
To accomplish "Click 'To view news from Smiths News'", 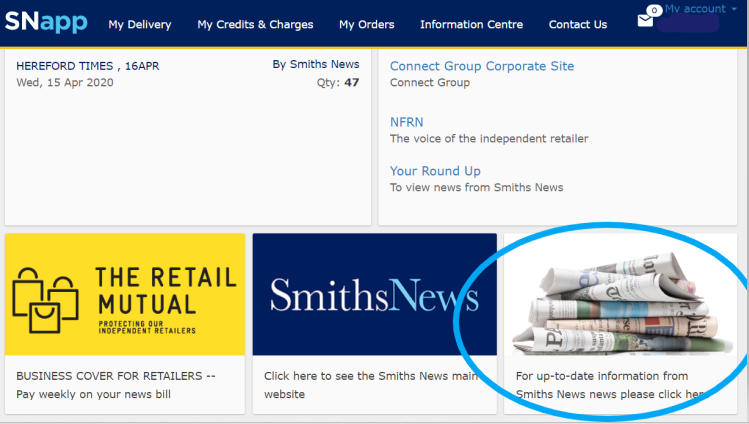I will [476, 187].
